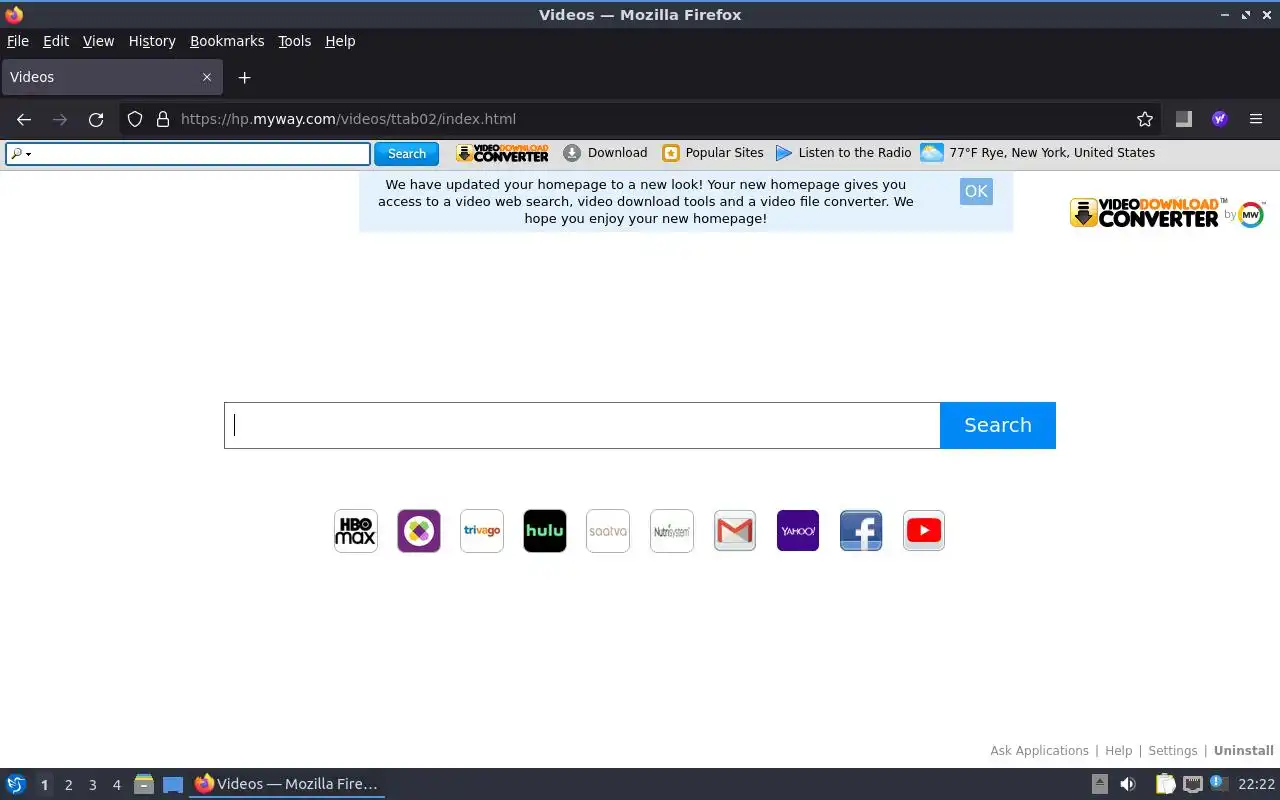Open the Trivago shortcut tile
Viewport: 1280px width, 800px height.
pyautogui.click(x=482, y=531)
